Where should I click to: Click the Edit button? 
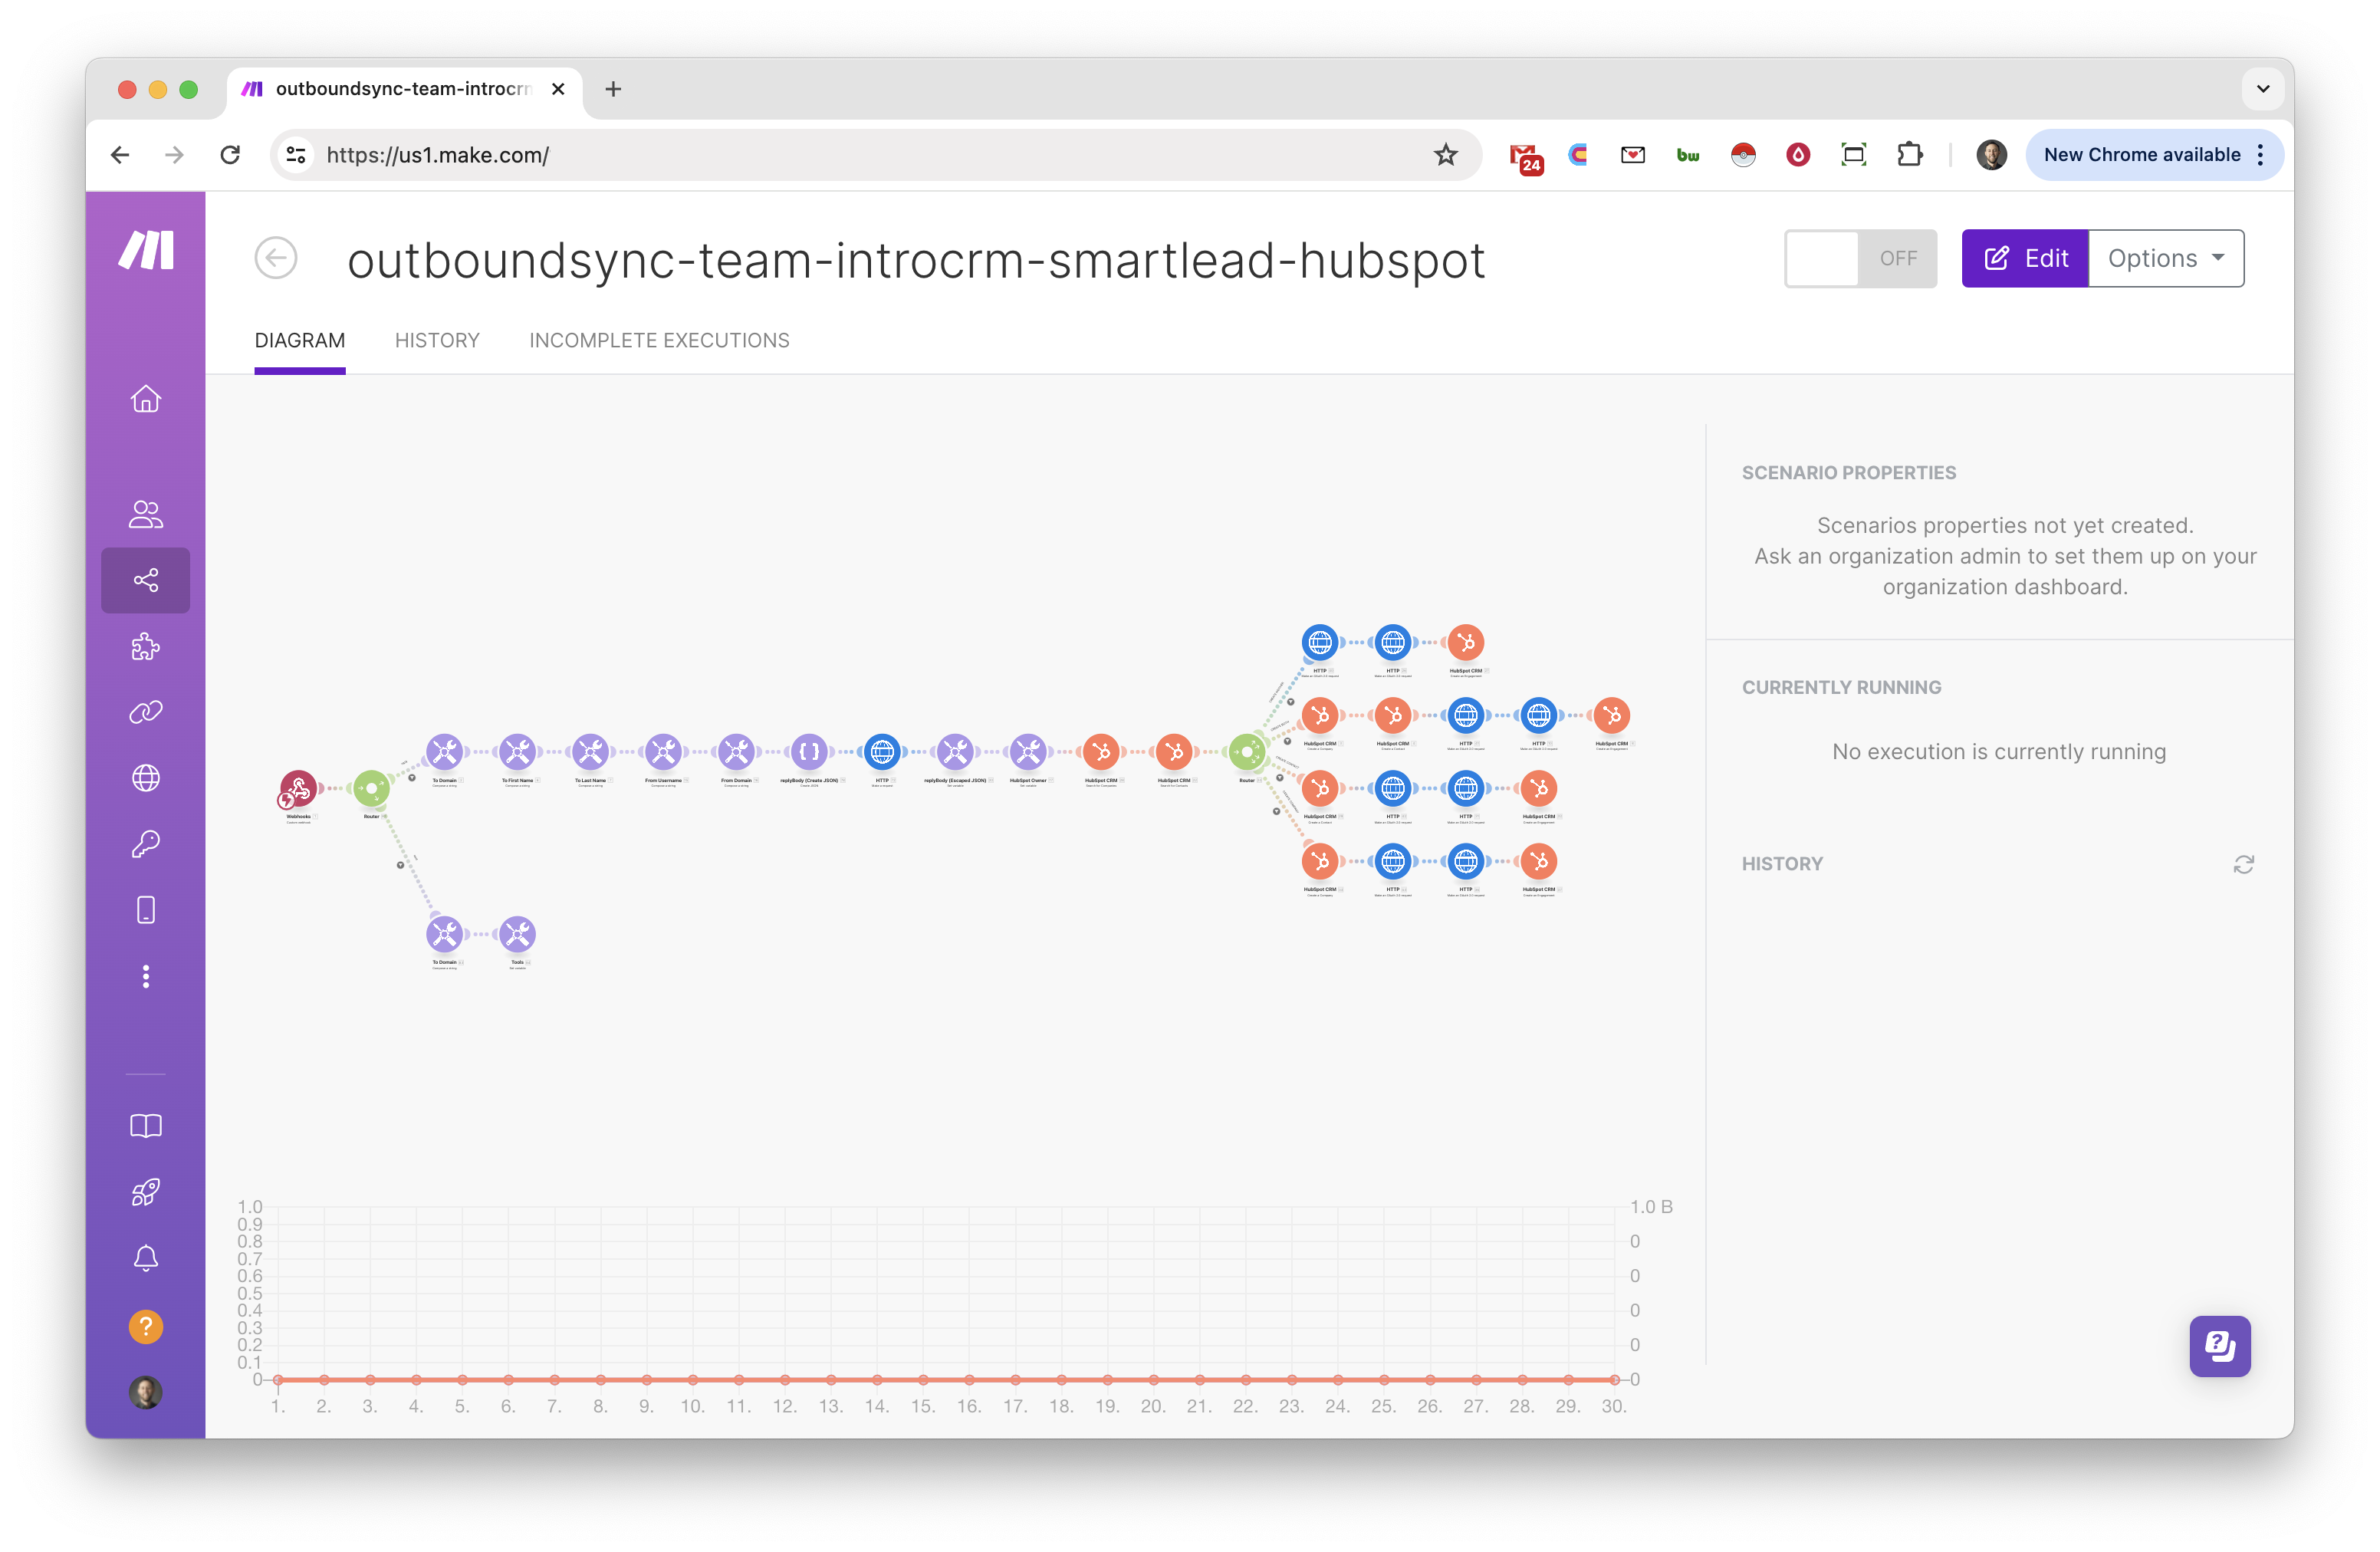[2025, 258]
